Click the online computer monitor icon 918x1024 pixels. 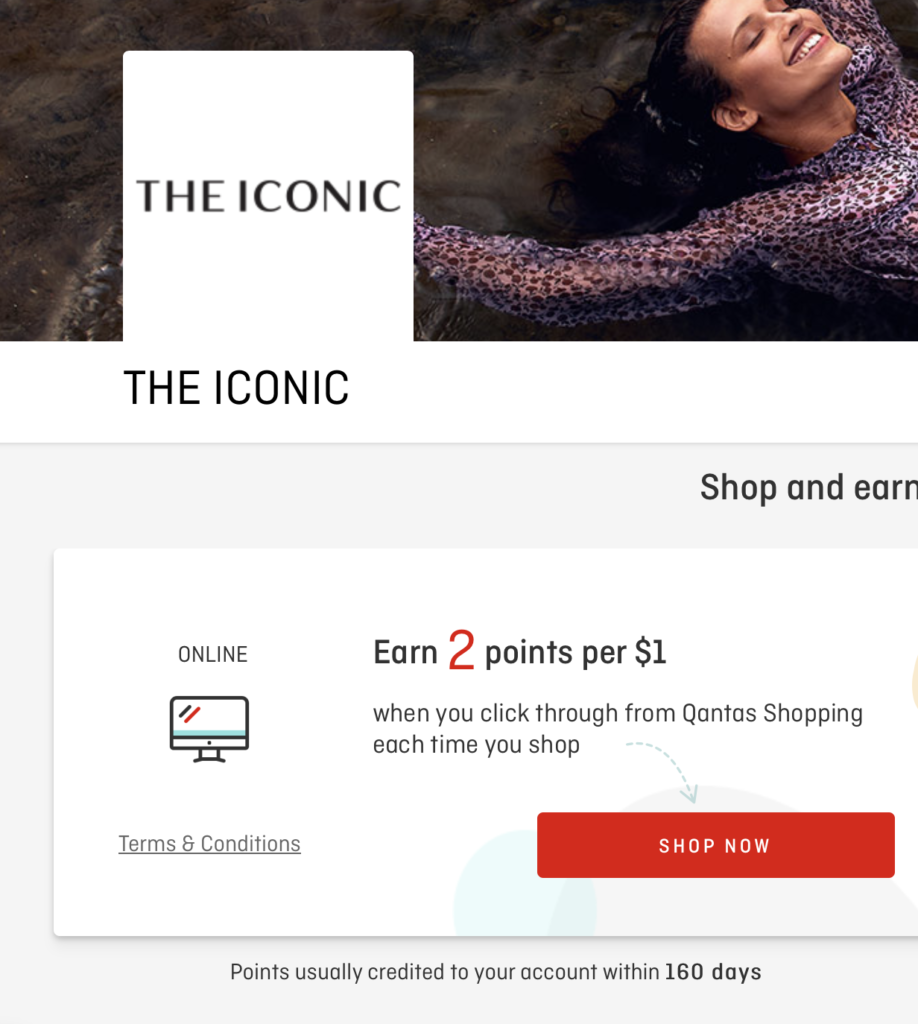pos(210,729)
